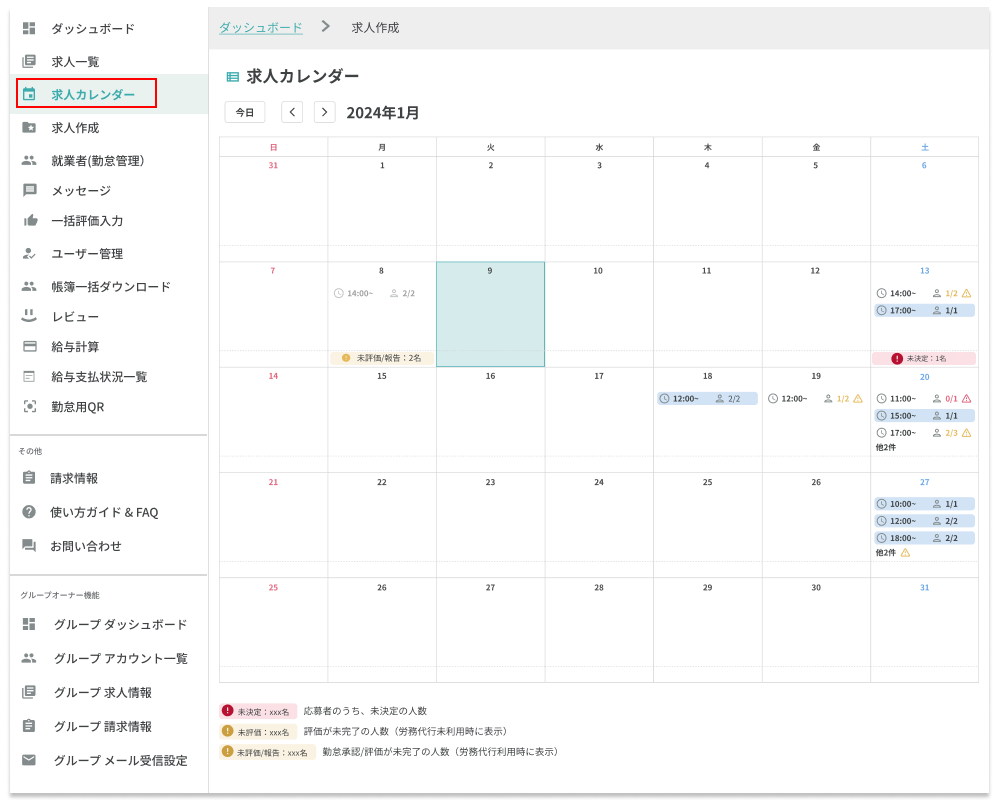
Task: Open January 27 10:00~ 1/1 shift
Action: pyautogui.click(x=924, y=504)
